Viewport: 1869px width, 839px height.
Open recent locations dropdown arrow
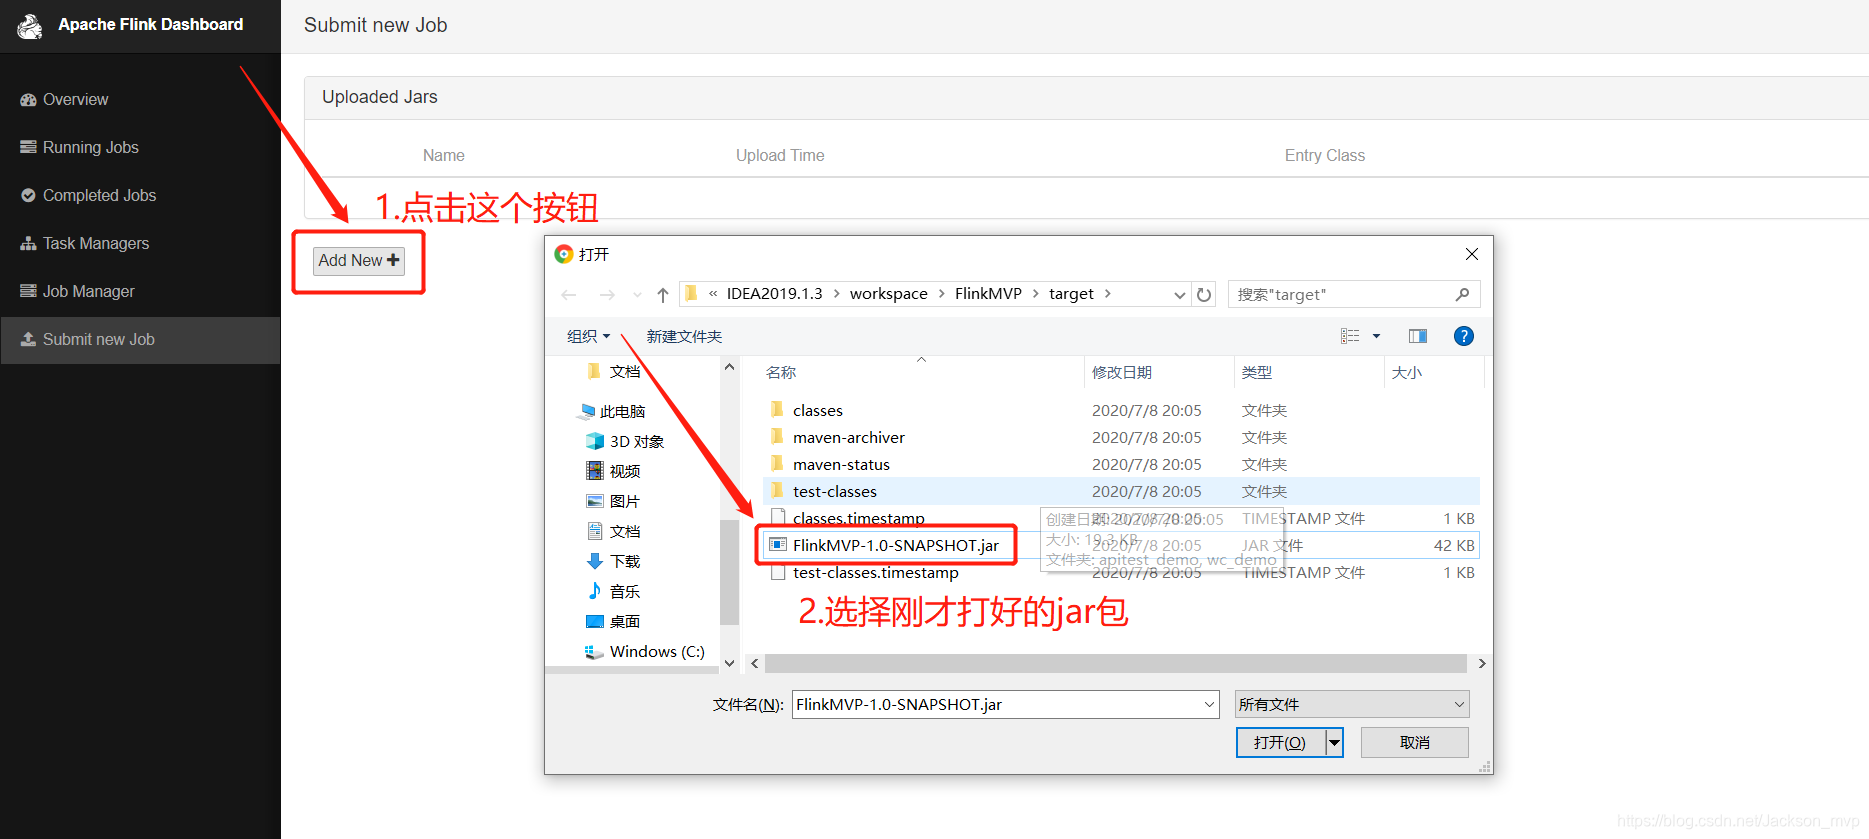tap(637, 295)
